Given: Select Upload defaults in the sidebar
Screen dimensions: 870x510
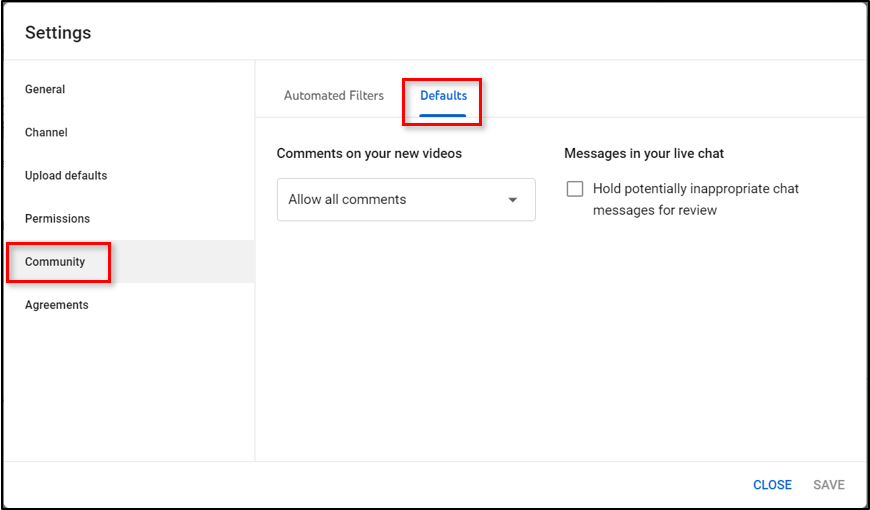Looking at the screenshot, I should pos(66,176).
